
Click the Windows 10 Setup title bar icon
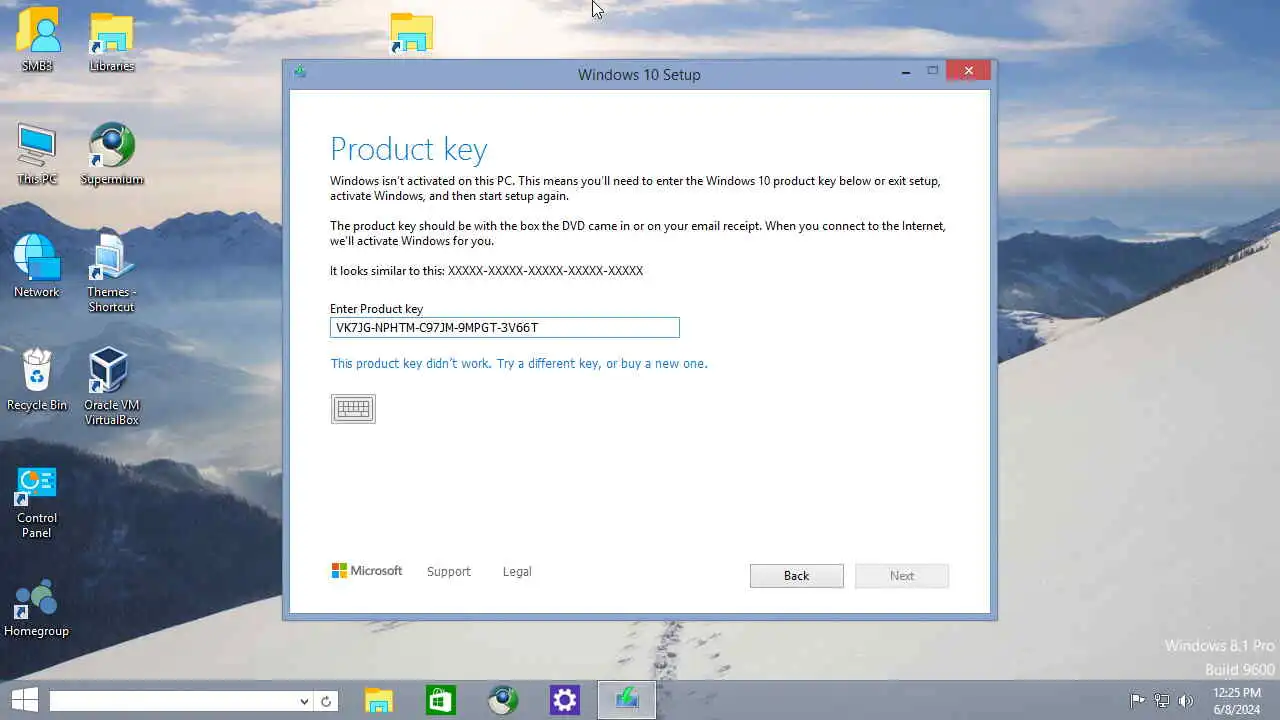(299, 72)
